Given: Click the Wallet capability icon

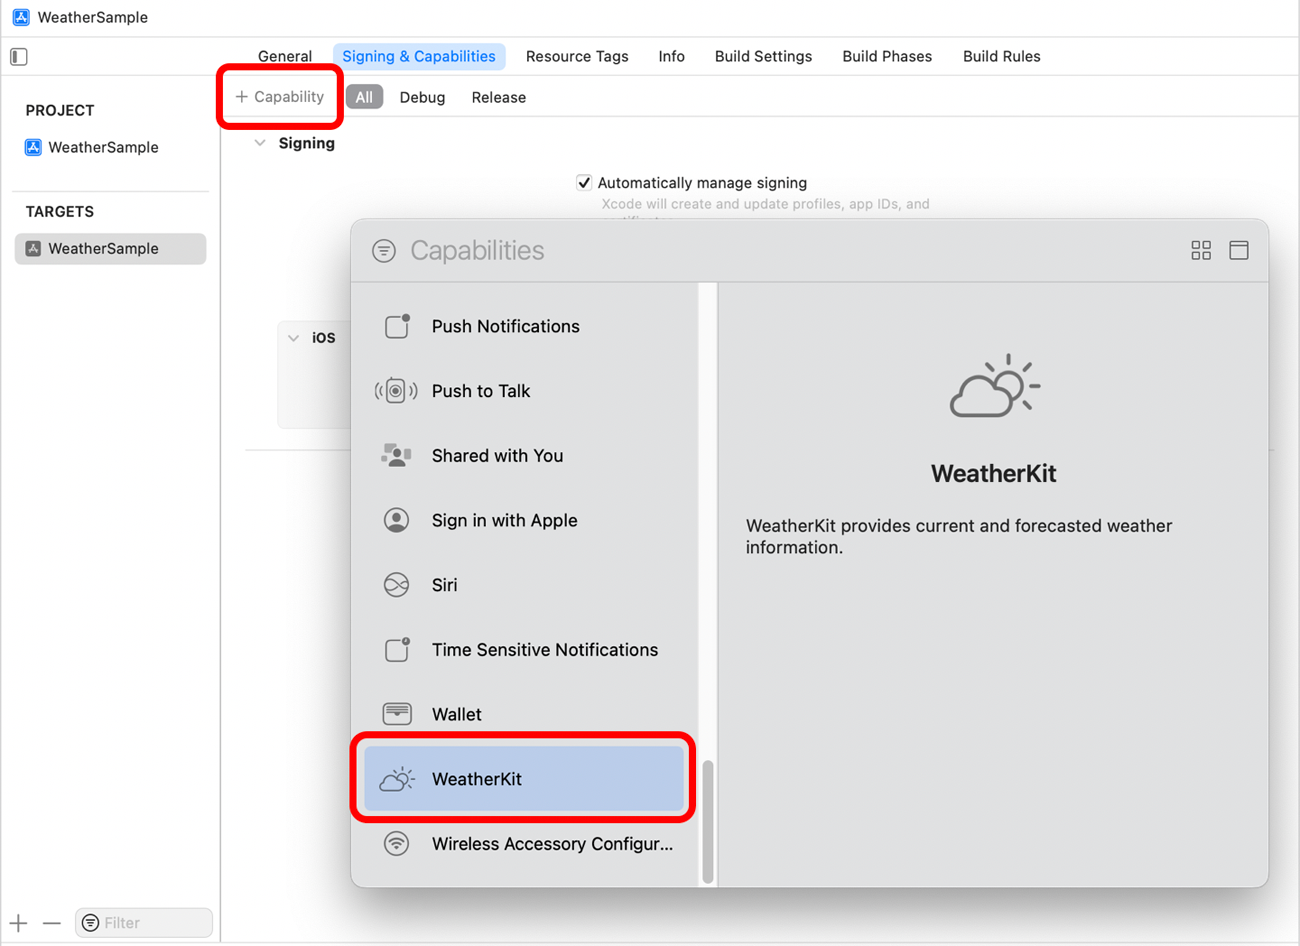Looking at the screenshot, I should (x=397, y=714).
